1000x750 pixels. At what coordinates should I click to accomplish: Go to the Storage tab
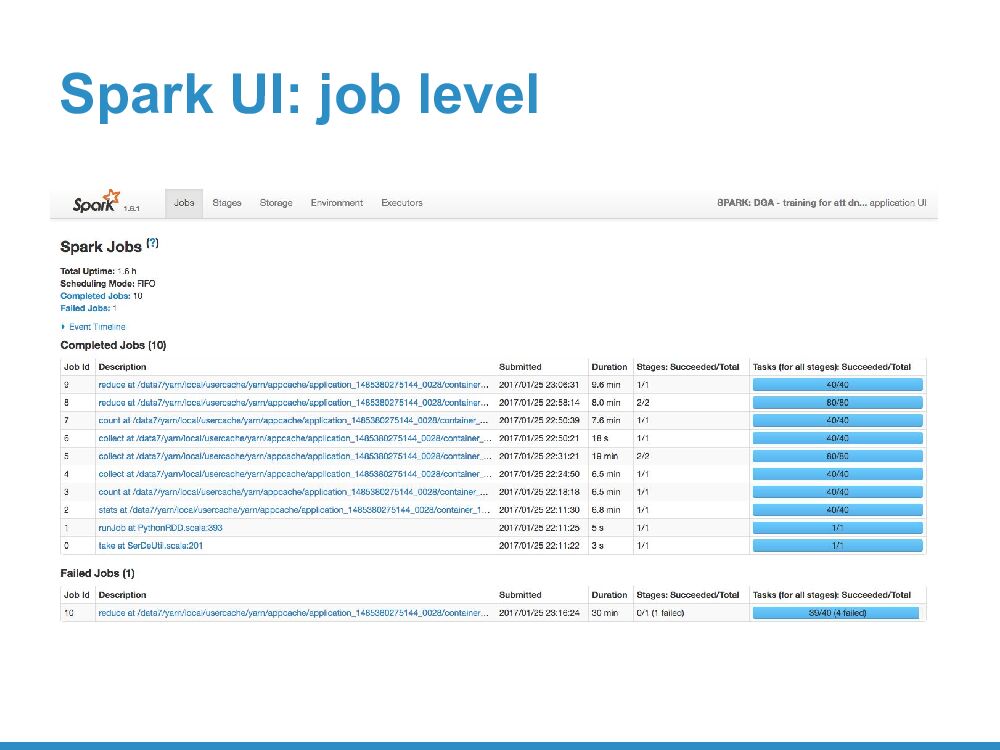tap(276, 203)
